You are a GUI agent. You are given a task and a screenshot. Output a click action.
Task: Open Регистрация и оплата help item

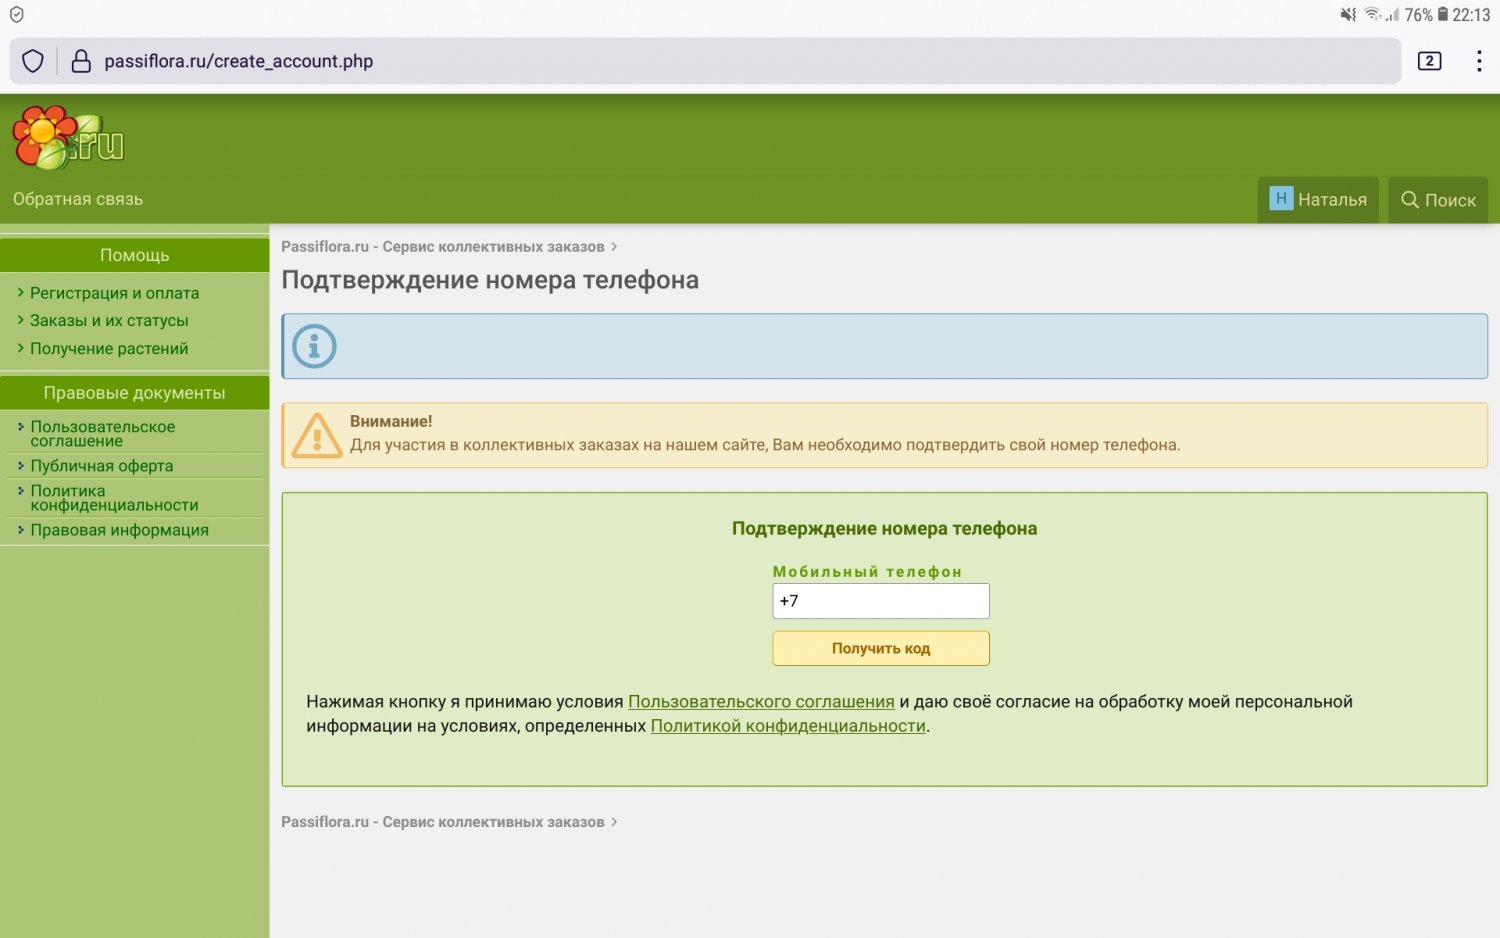coord(114,293)
